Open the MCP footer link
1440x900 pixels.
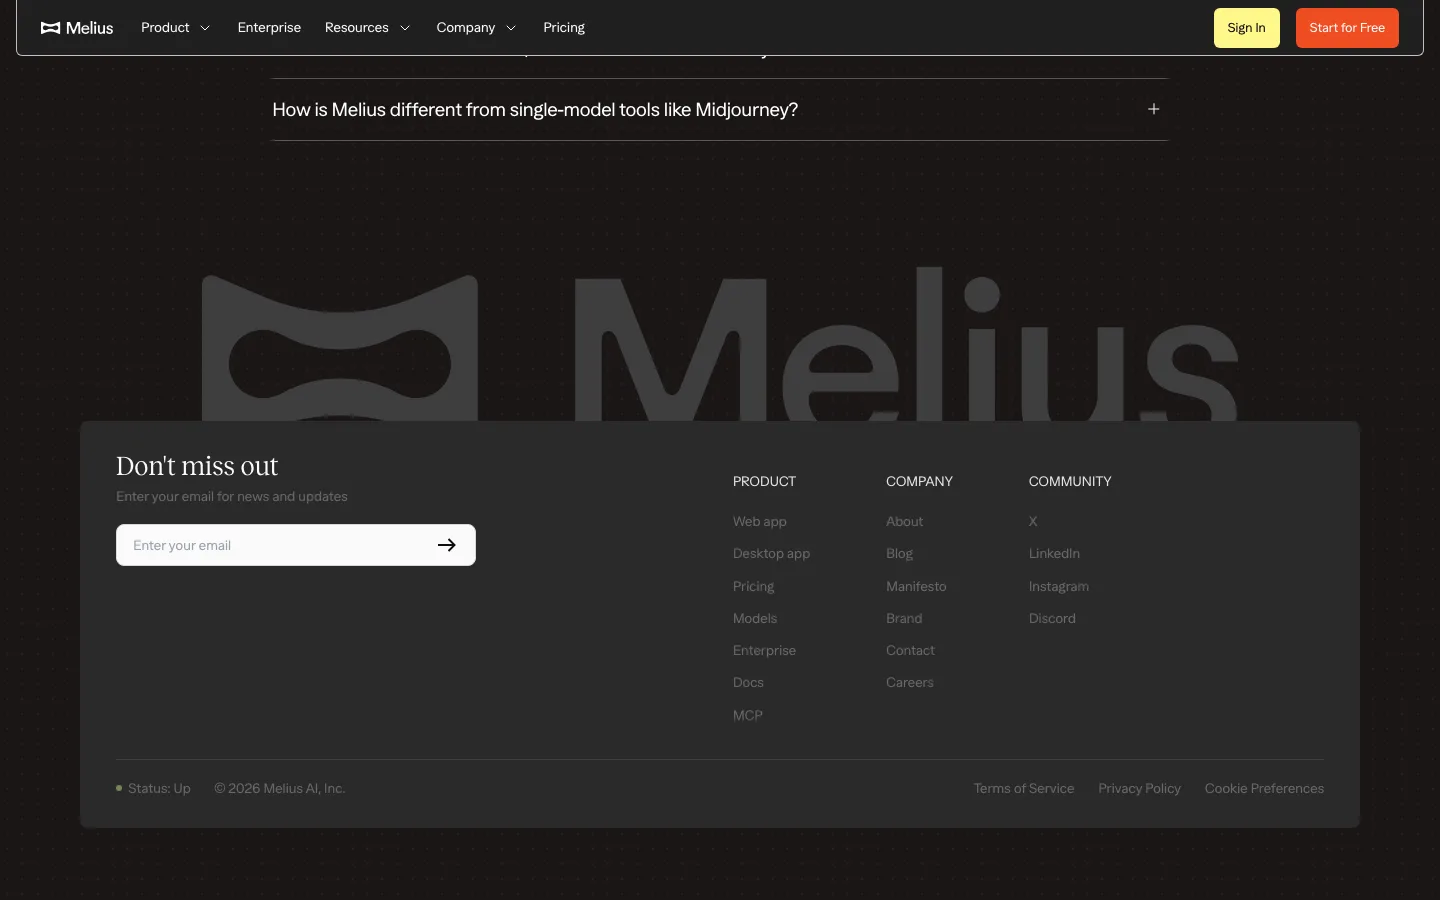pos(748,715)
